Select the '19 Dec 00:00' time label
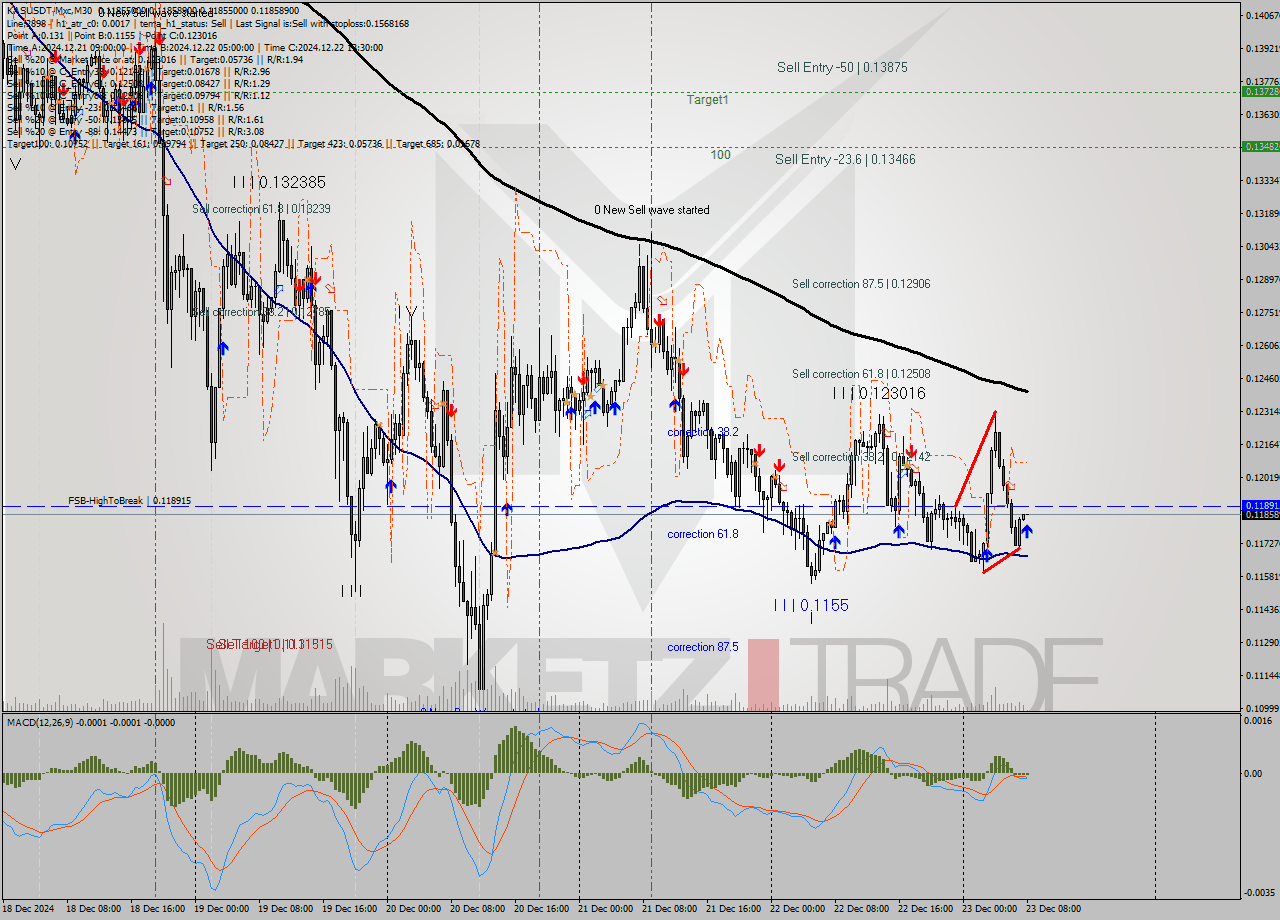 (221, 909)
